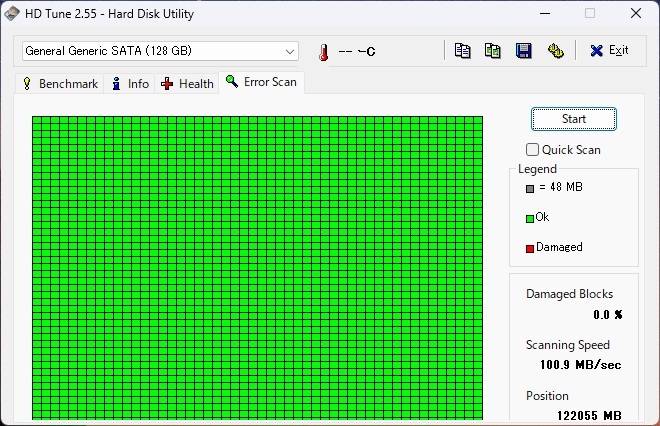Viewport: 660px width, 426px height.
Task: Click the blue X Exit button
Action: (609, 51)
